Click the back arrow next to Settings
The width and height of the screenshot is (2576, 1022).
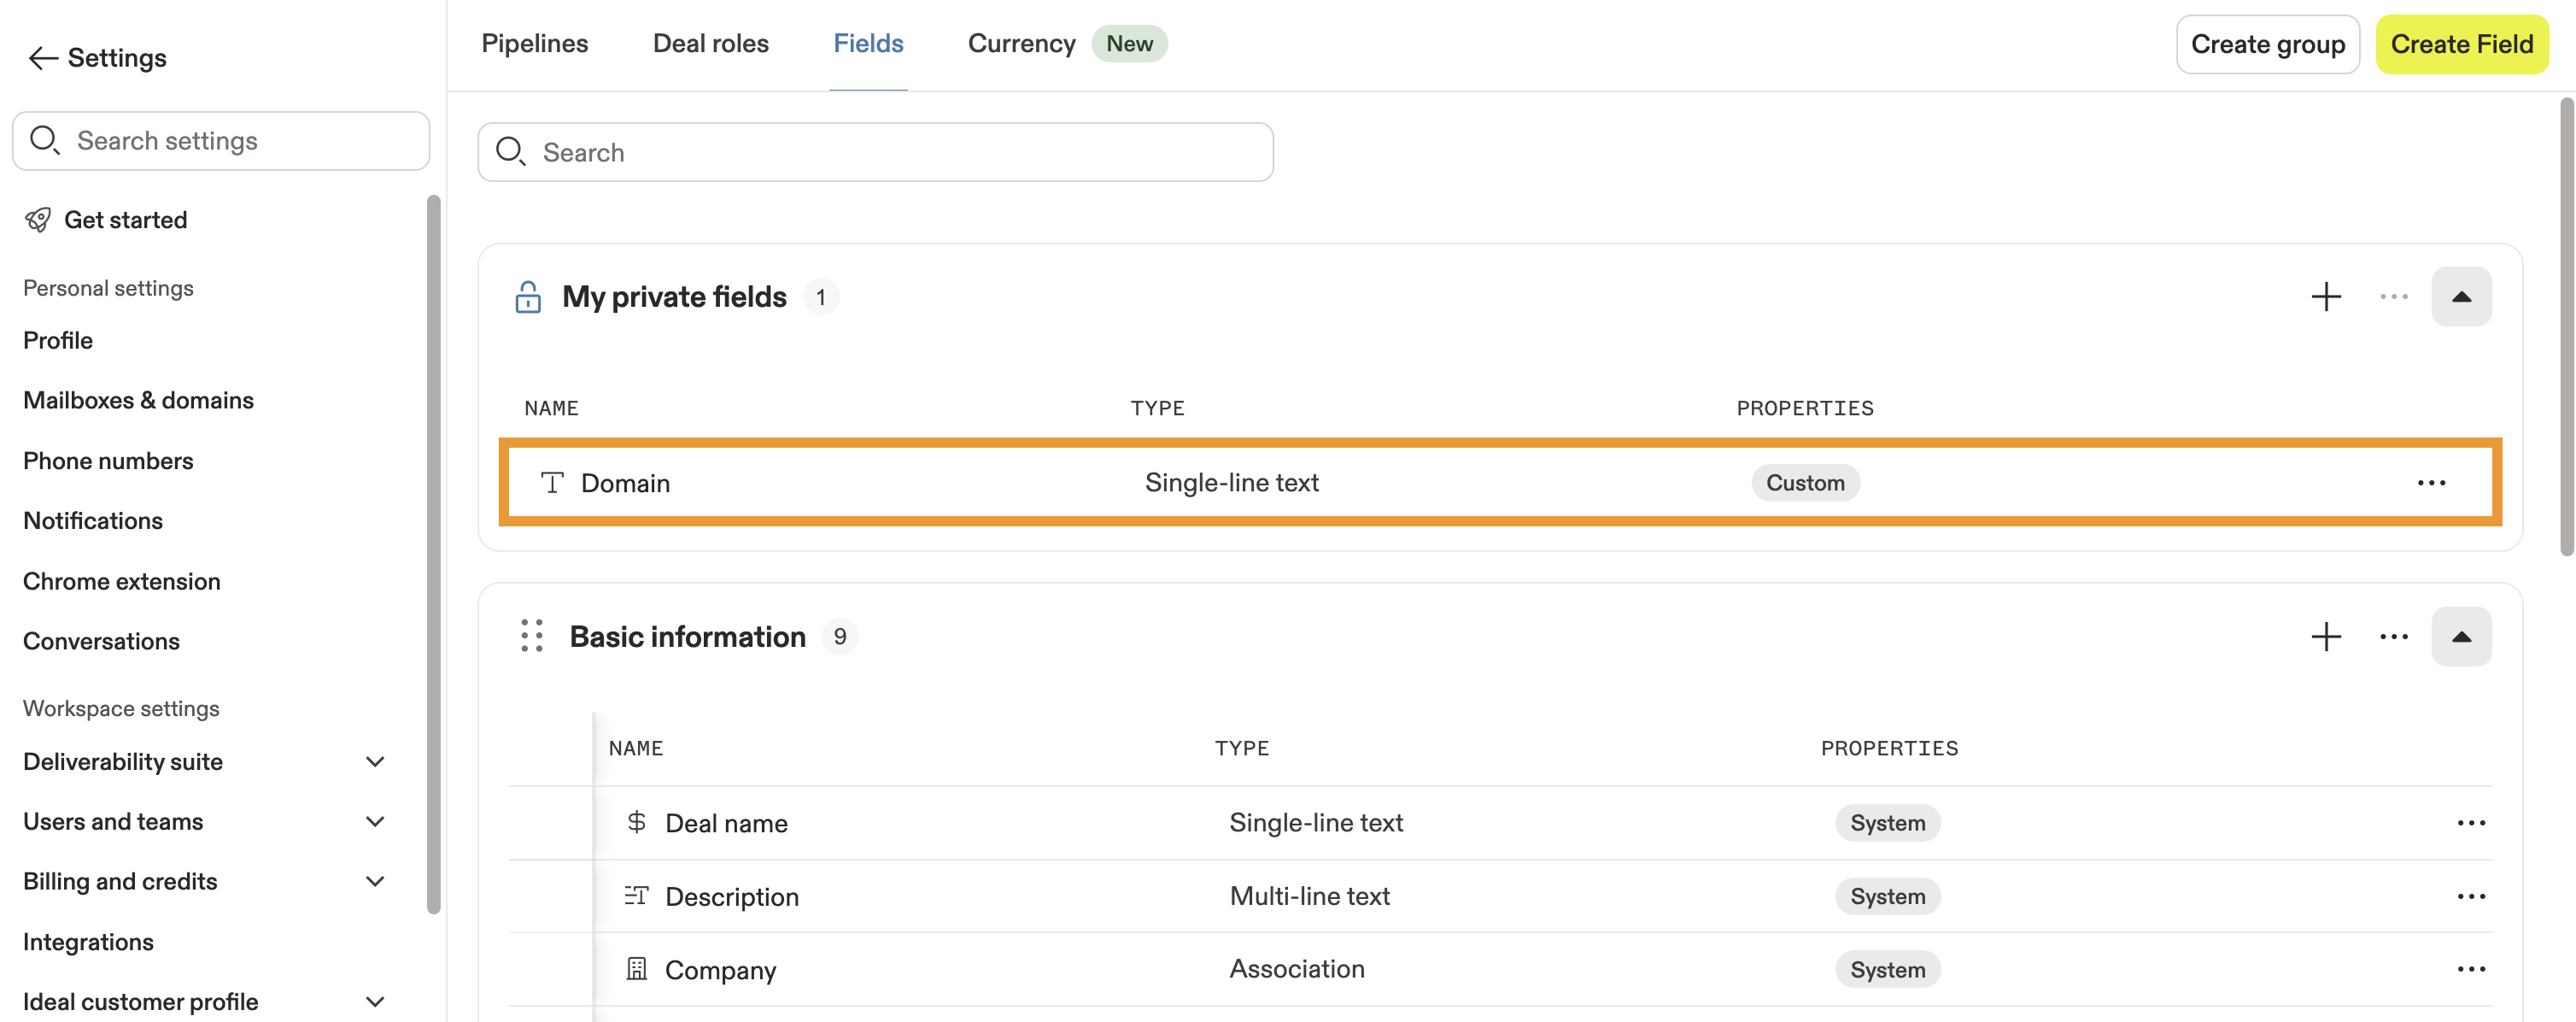pyautogui.click(x=42, y=58)
